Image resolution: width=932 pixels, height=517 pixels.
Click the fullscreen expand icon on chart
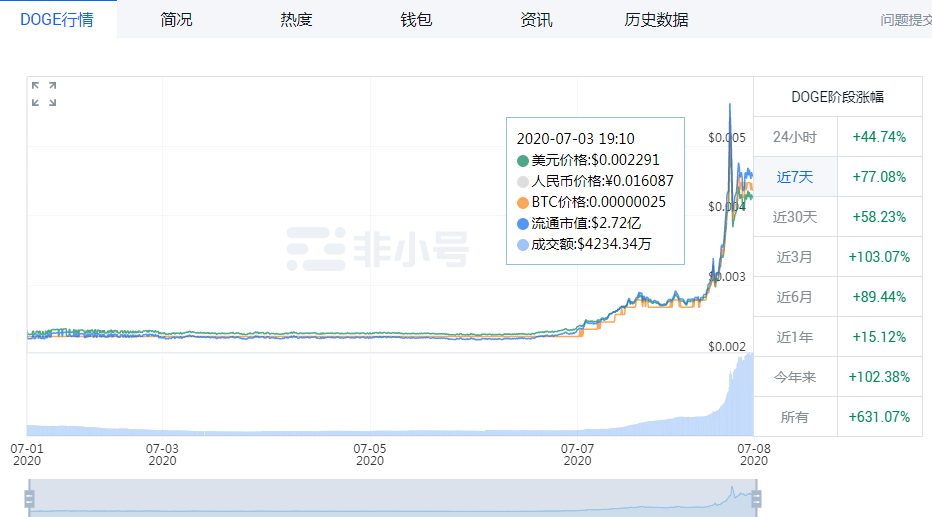click(x=43, y=94)
